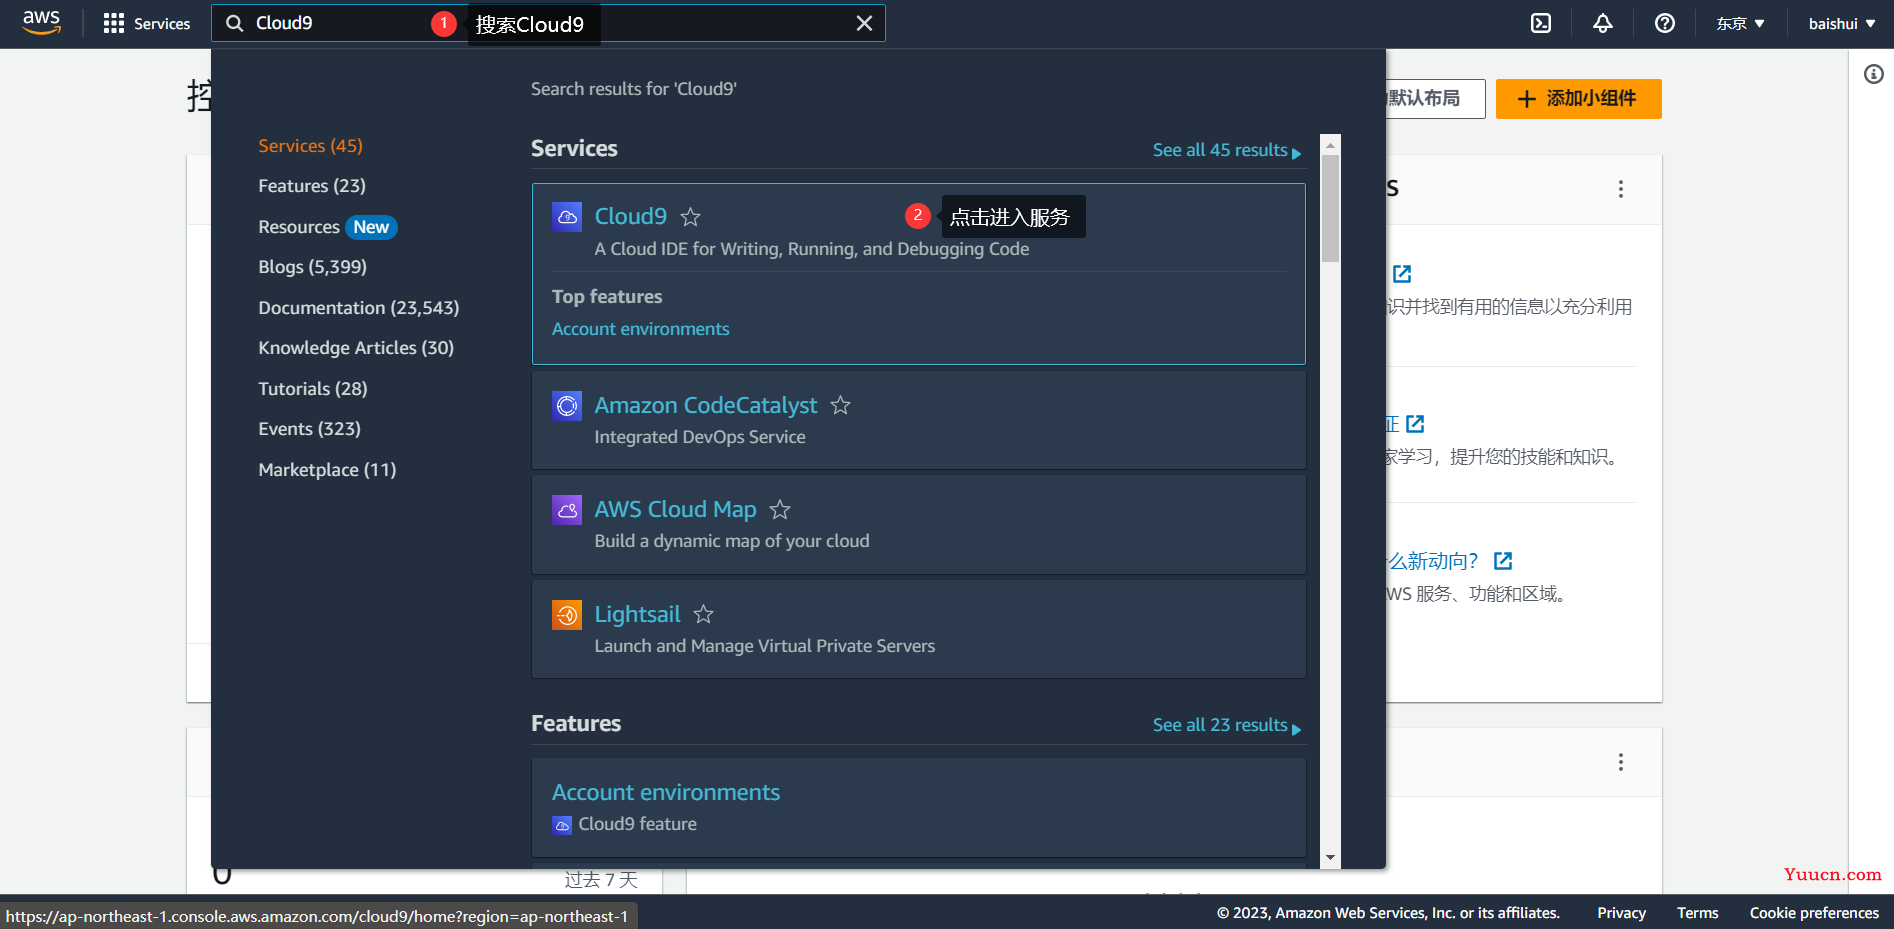Screen dimensions: 1894x929
Task: Click the Cloud9 service icon
Action: point(567,216)
